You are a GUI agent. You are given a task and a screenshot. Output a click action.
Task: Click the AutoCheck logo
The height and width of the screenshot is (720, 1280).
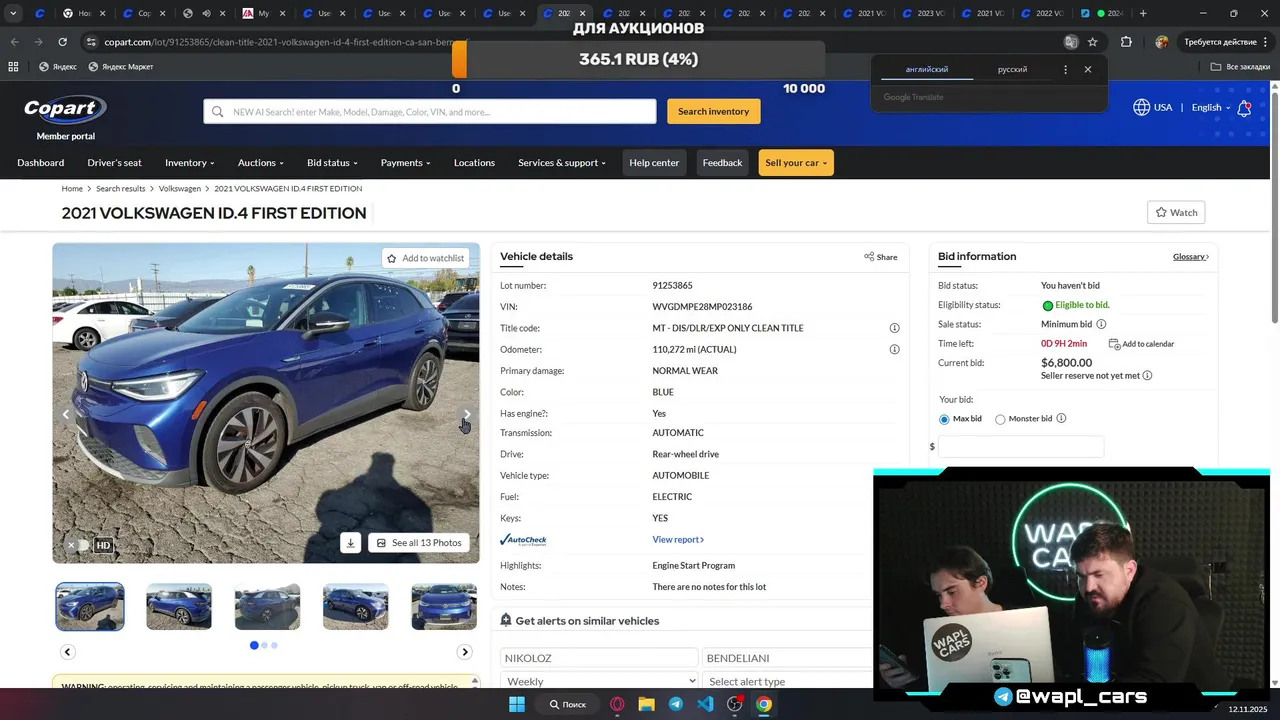(x=523, y=540)
